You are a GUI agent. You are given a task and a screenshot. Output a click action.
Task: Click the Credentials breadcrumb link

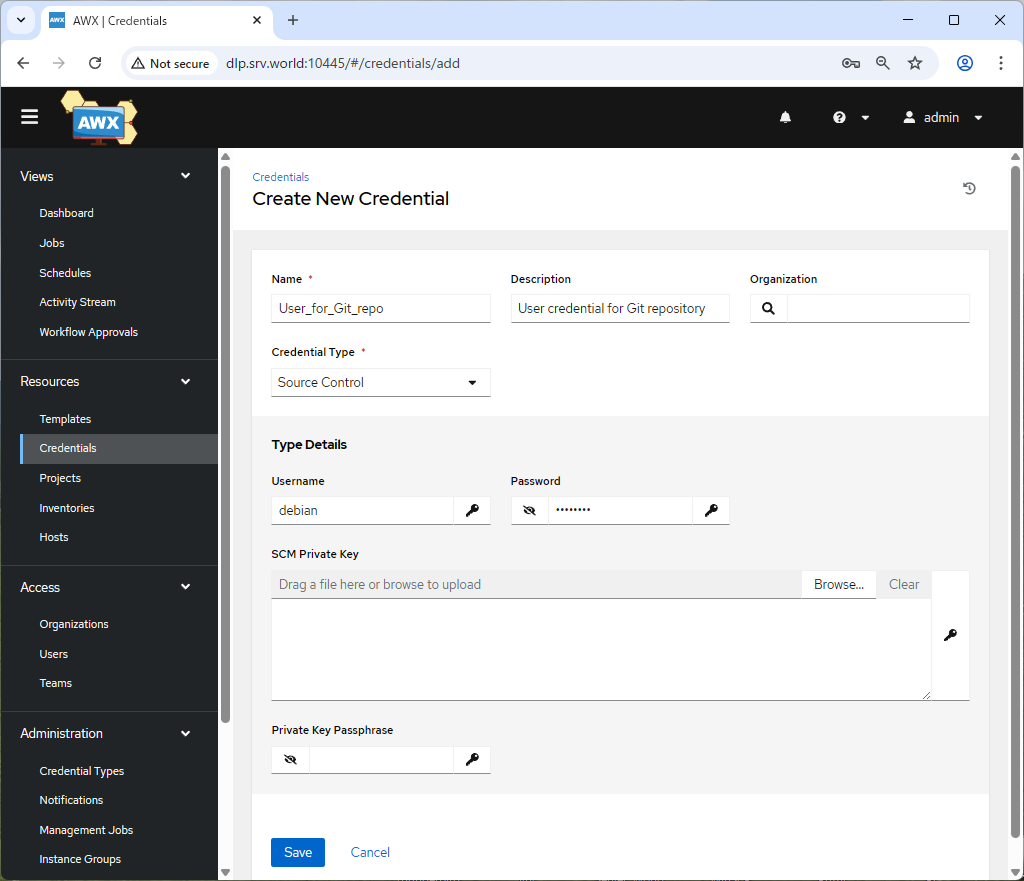click(x=281, y=177)
